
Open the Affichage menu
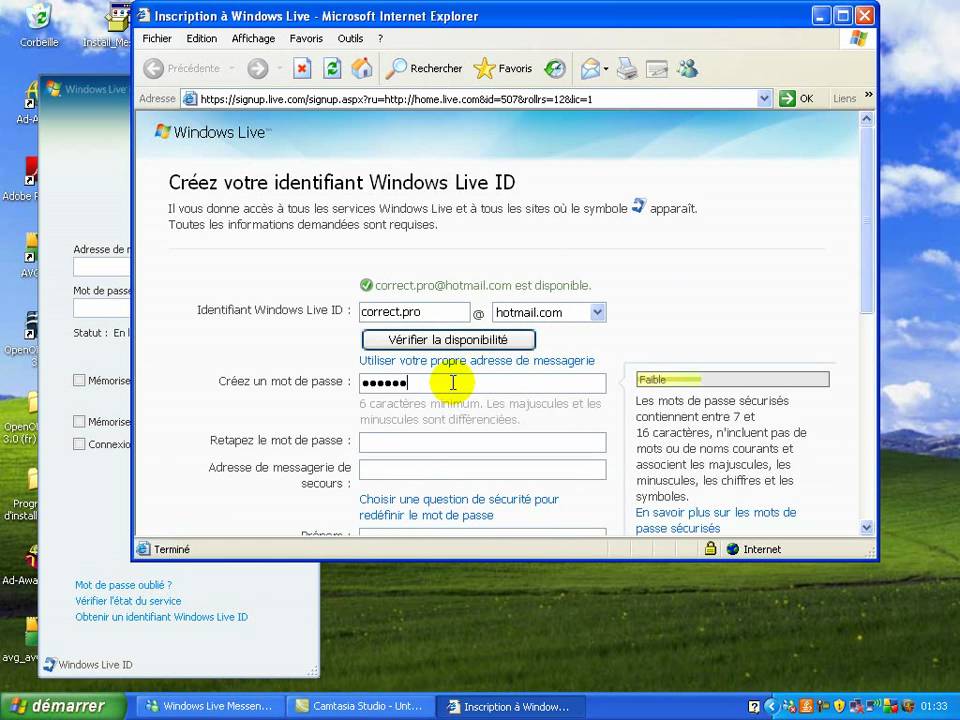(253, 39)
